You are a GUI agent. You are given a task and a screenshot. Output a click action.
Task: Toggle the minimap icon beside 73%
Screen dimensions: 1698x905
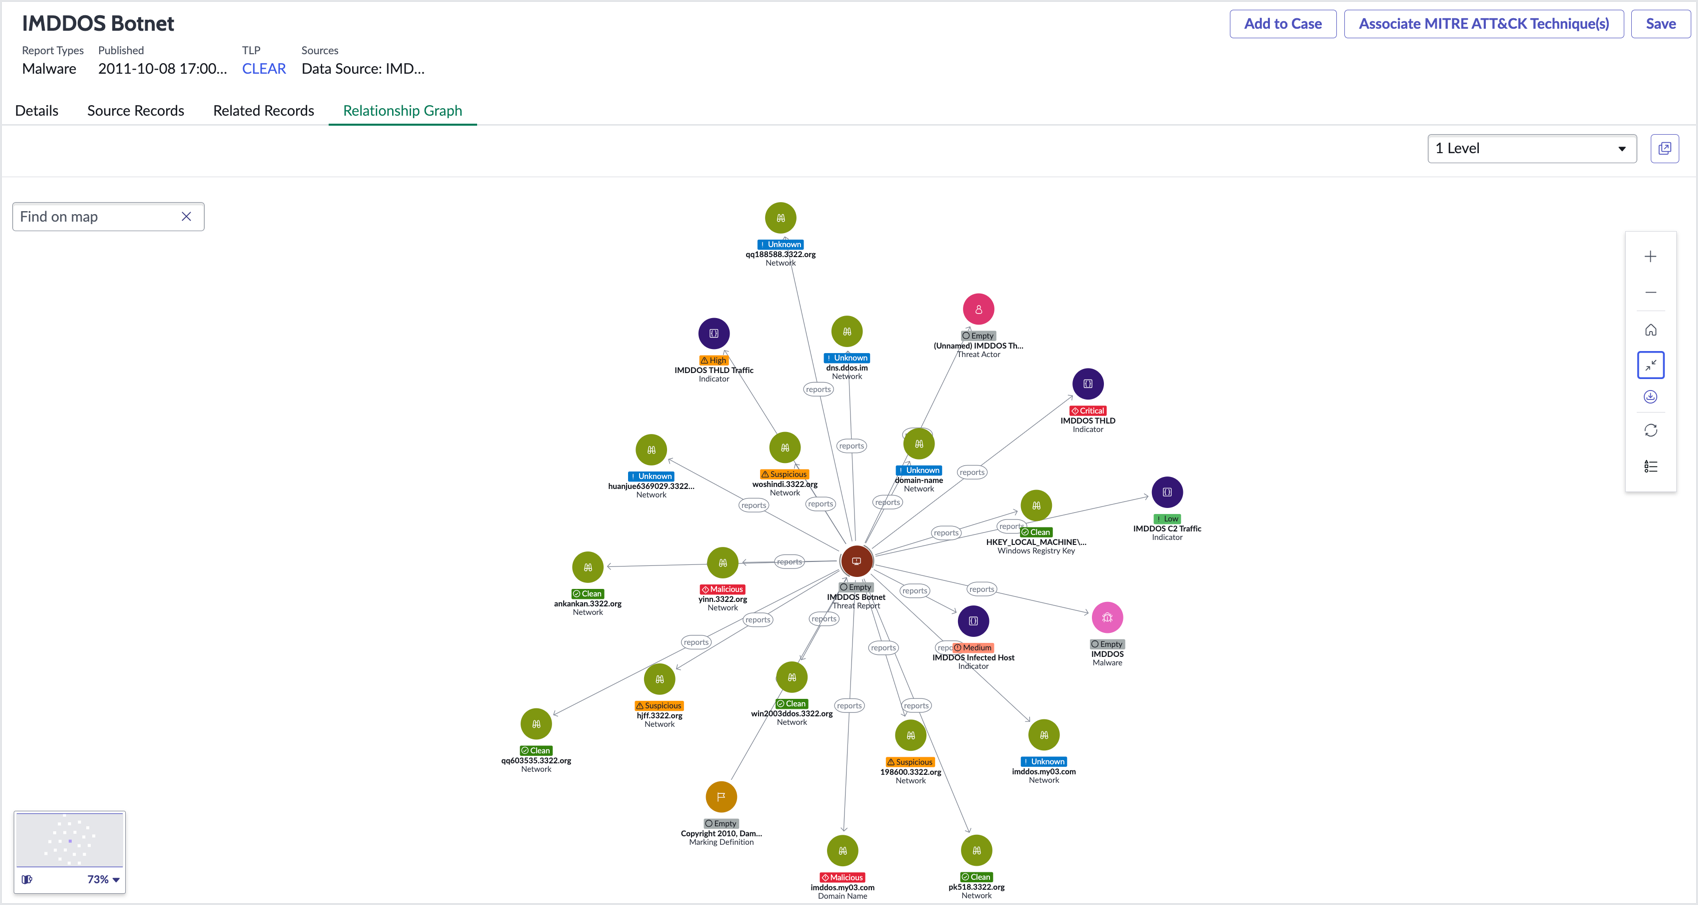point(27,880)
